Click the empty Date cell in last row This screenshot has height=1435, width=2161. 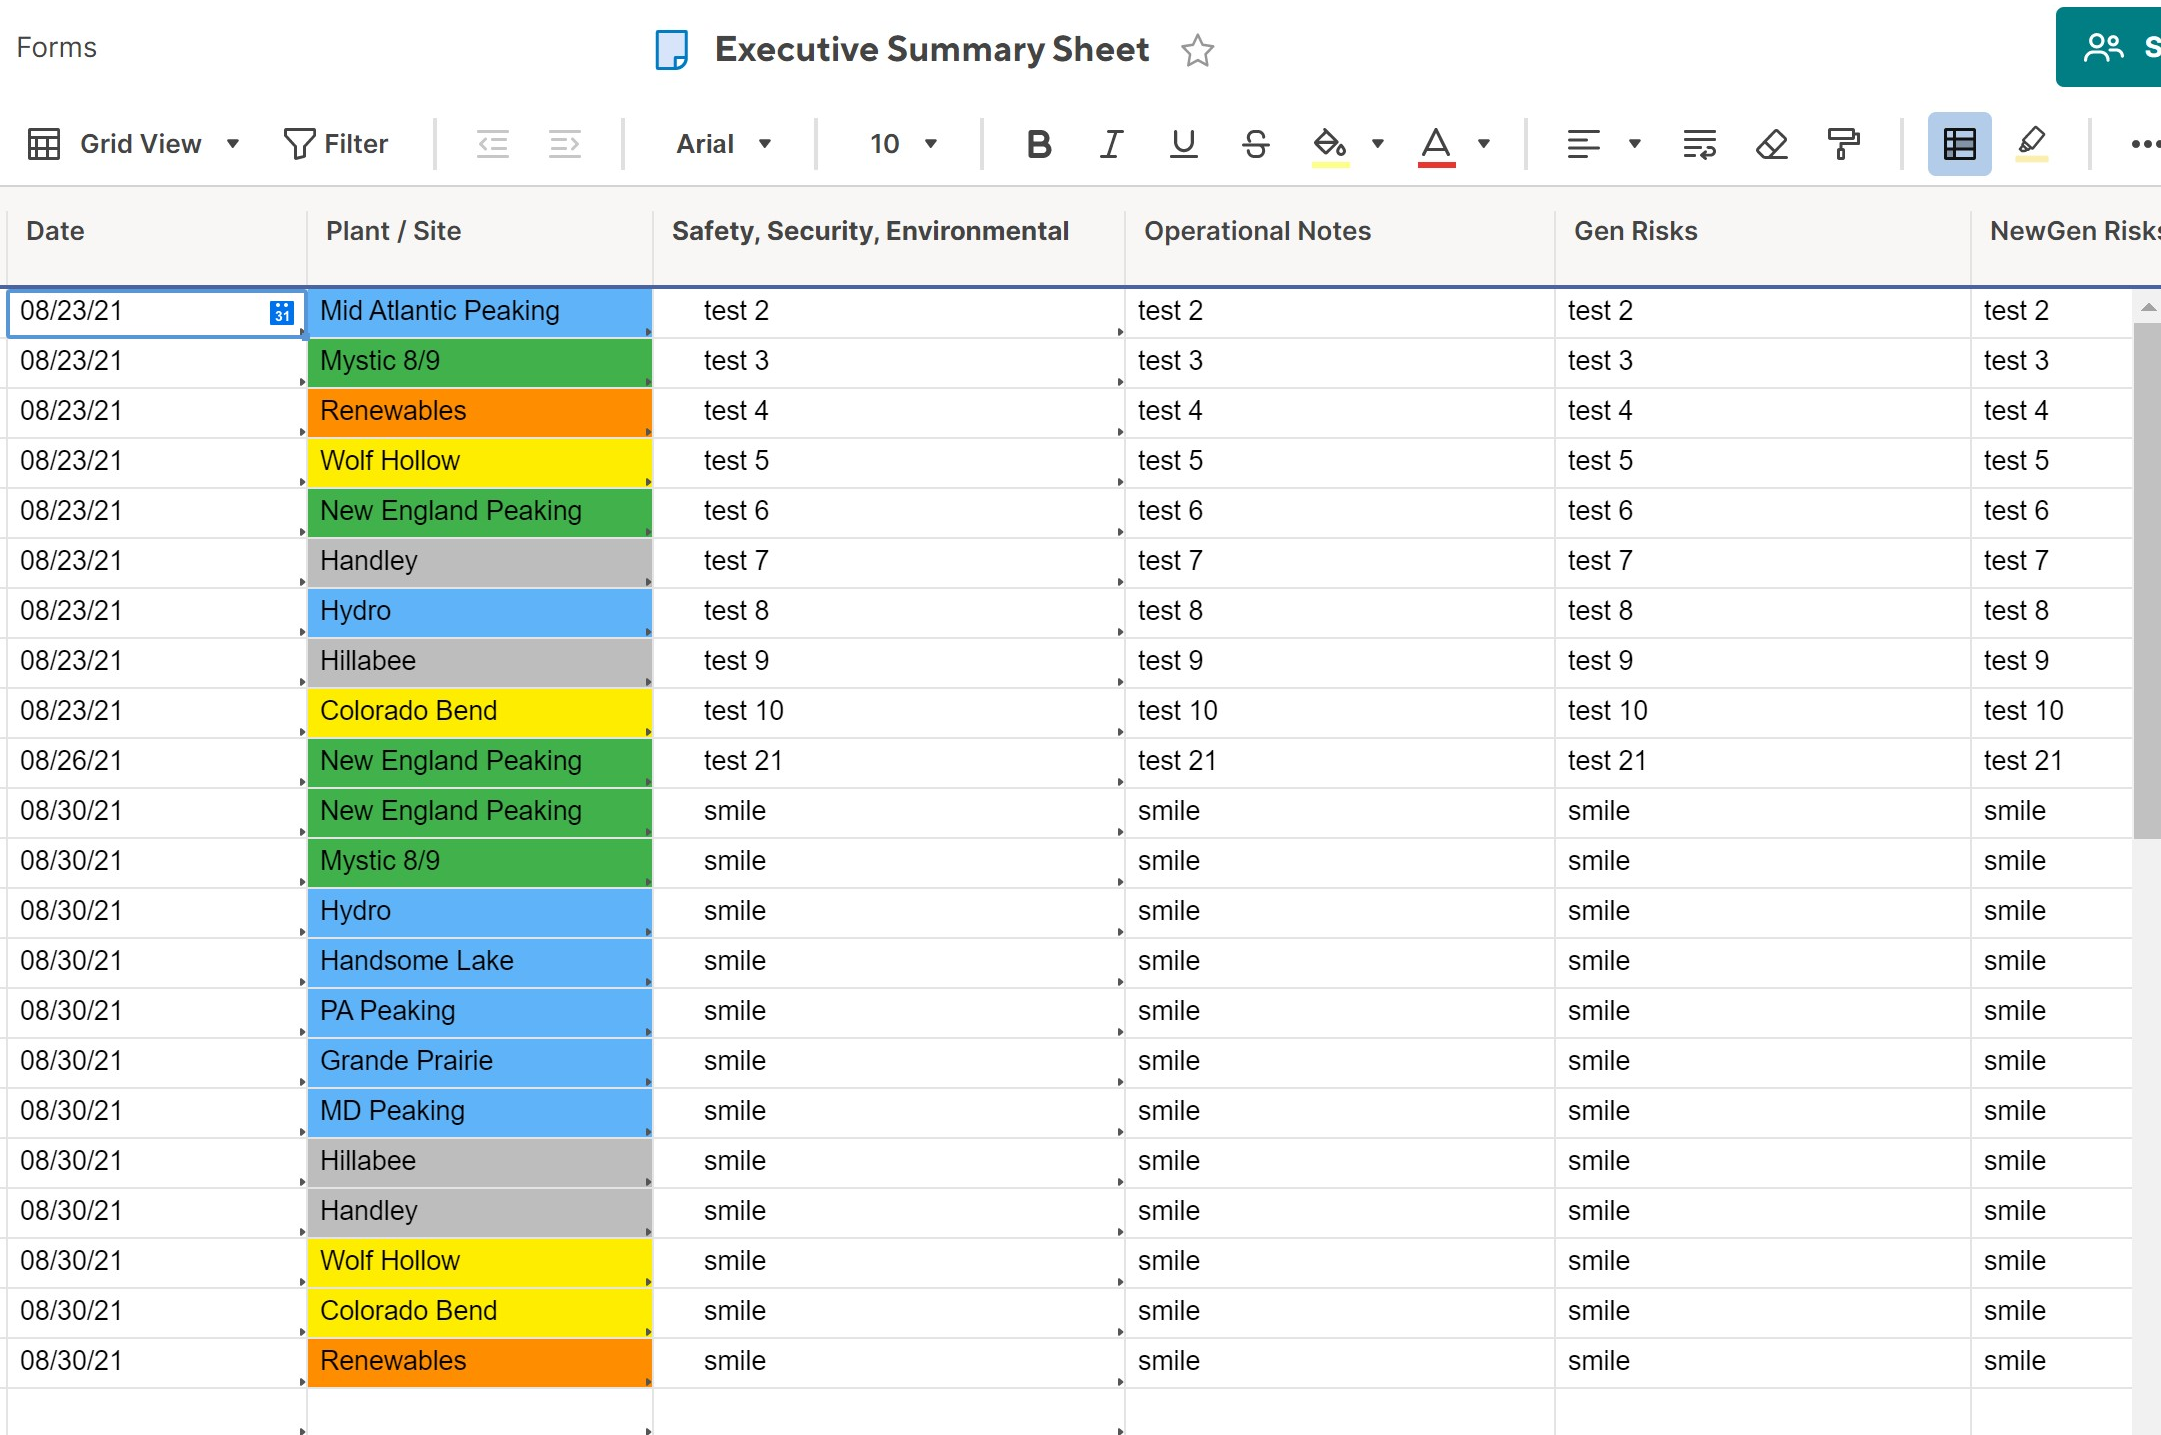pos(156,1412)
